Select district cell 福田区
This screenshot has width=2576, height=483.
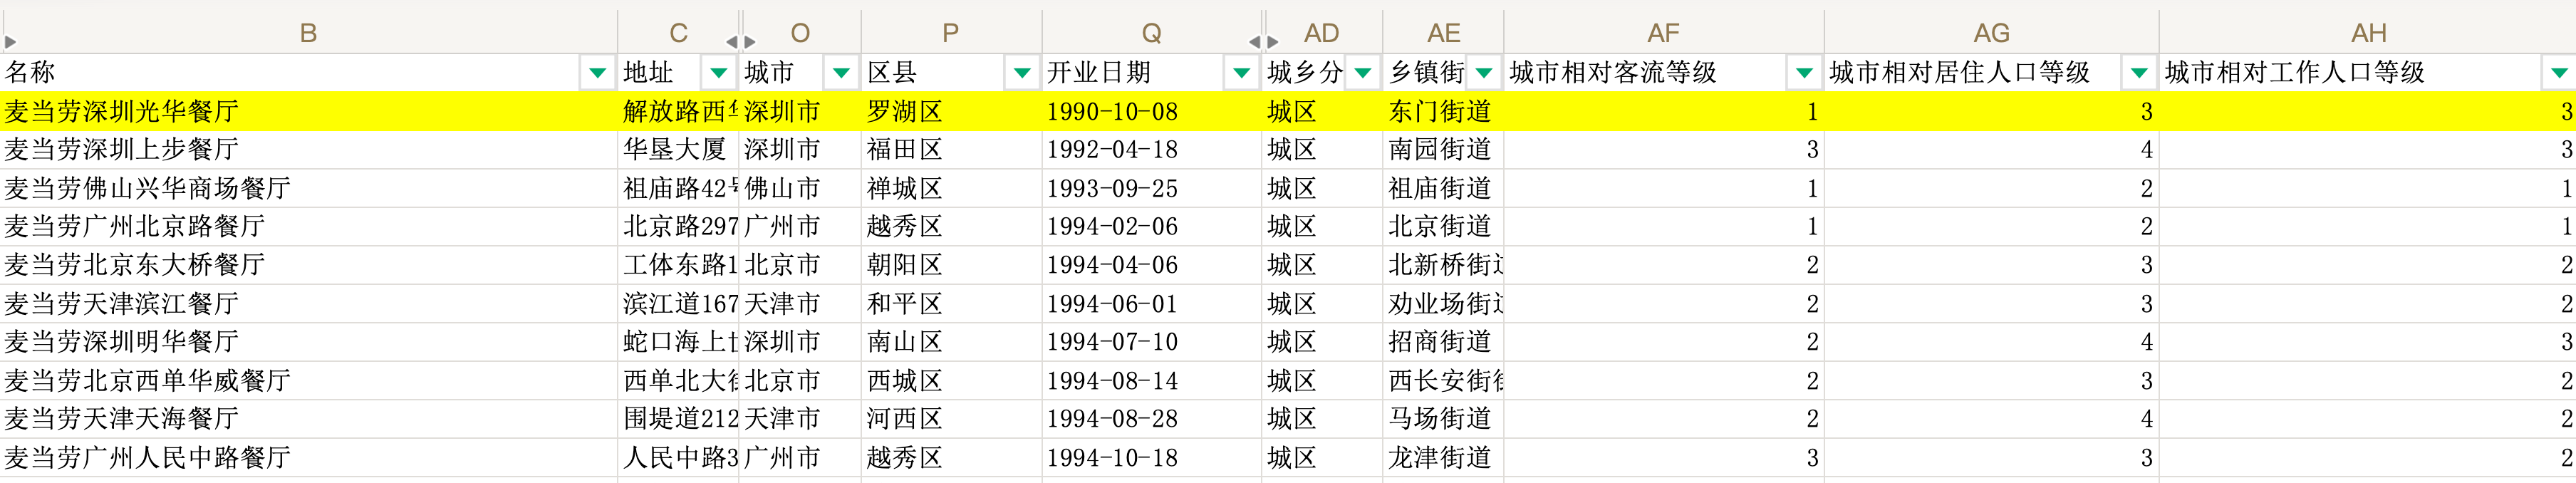951,149
